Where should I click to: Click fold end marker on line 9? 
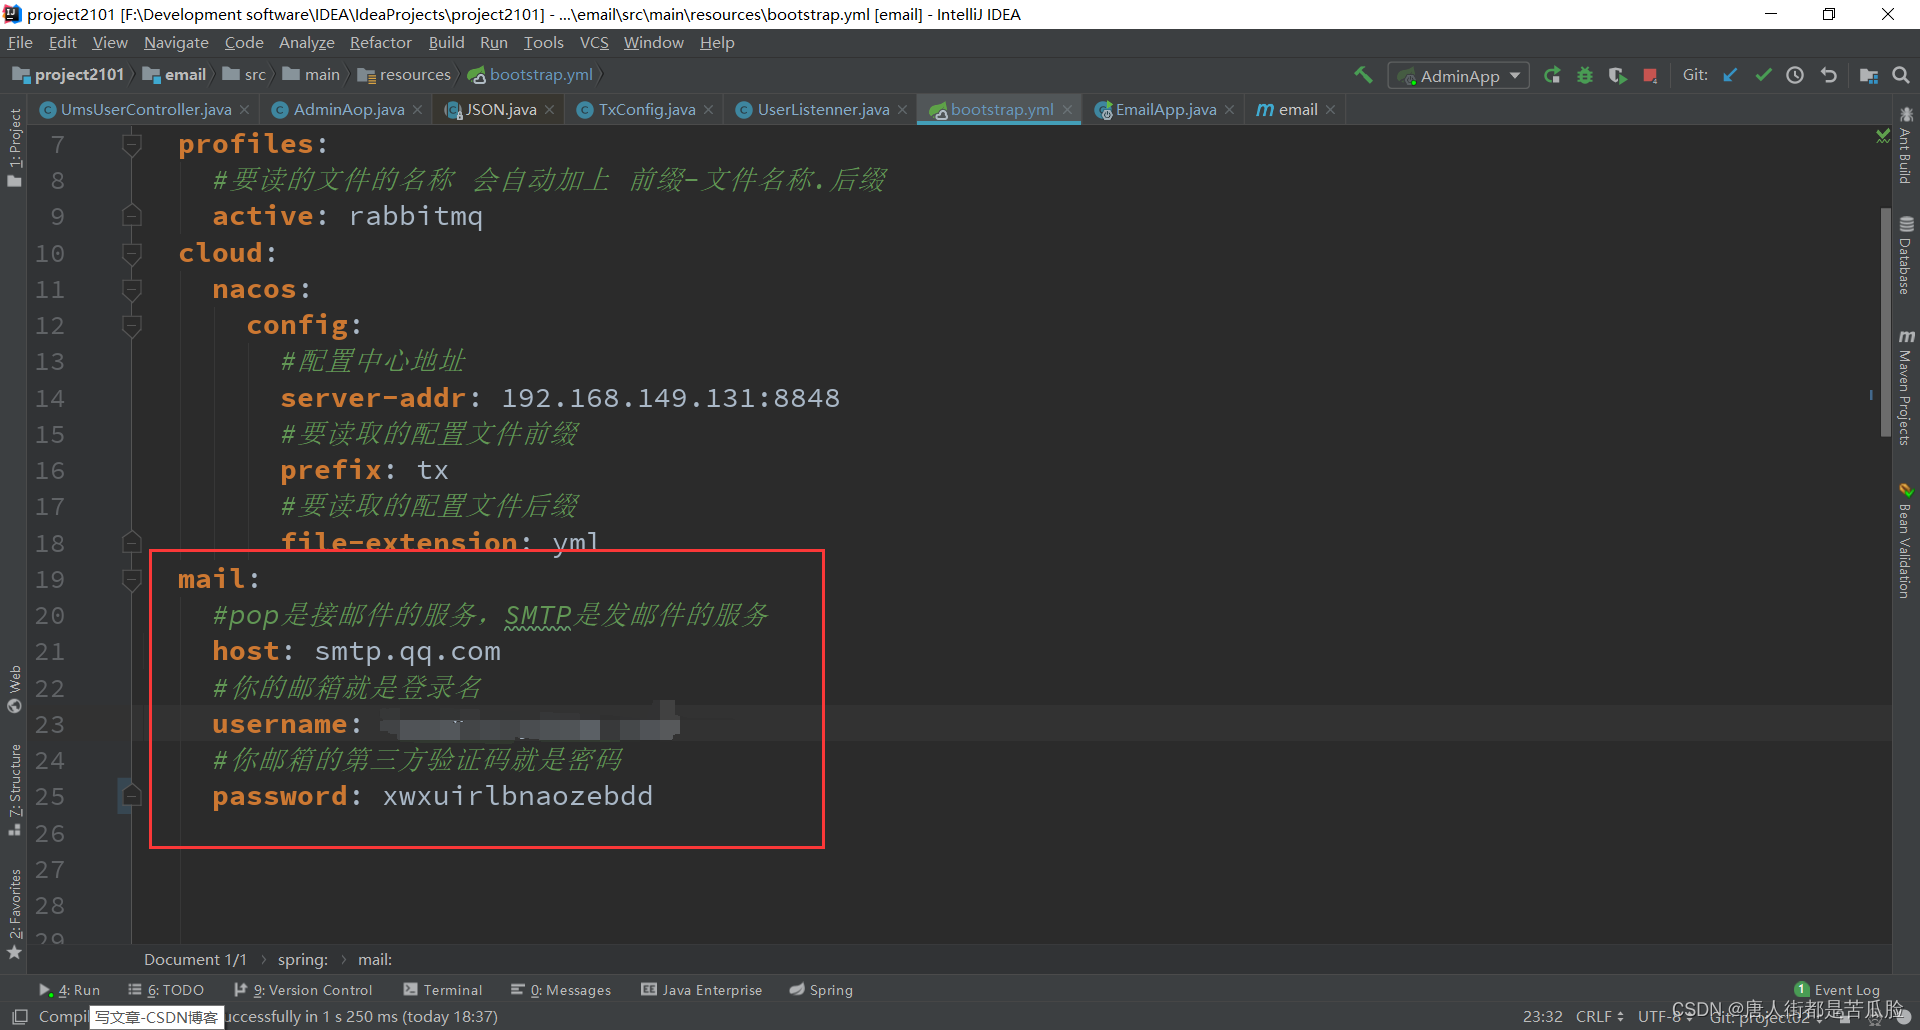[131, 216]
